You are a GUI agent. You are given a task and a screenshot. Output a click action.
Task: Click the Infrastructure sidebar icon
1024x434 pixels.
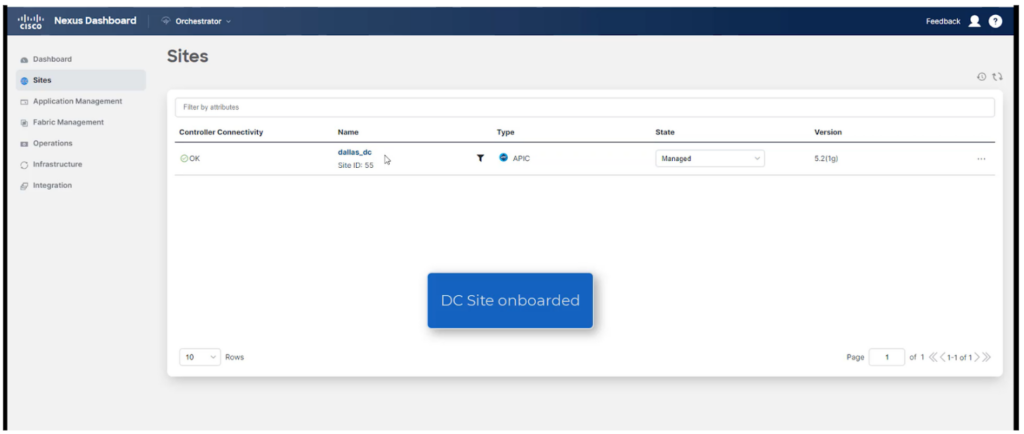tap(24, 164)
